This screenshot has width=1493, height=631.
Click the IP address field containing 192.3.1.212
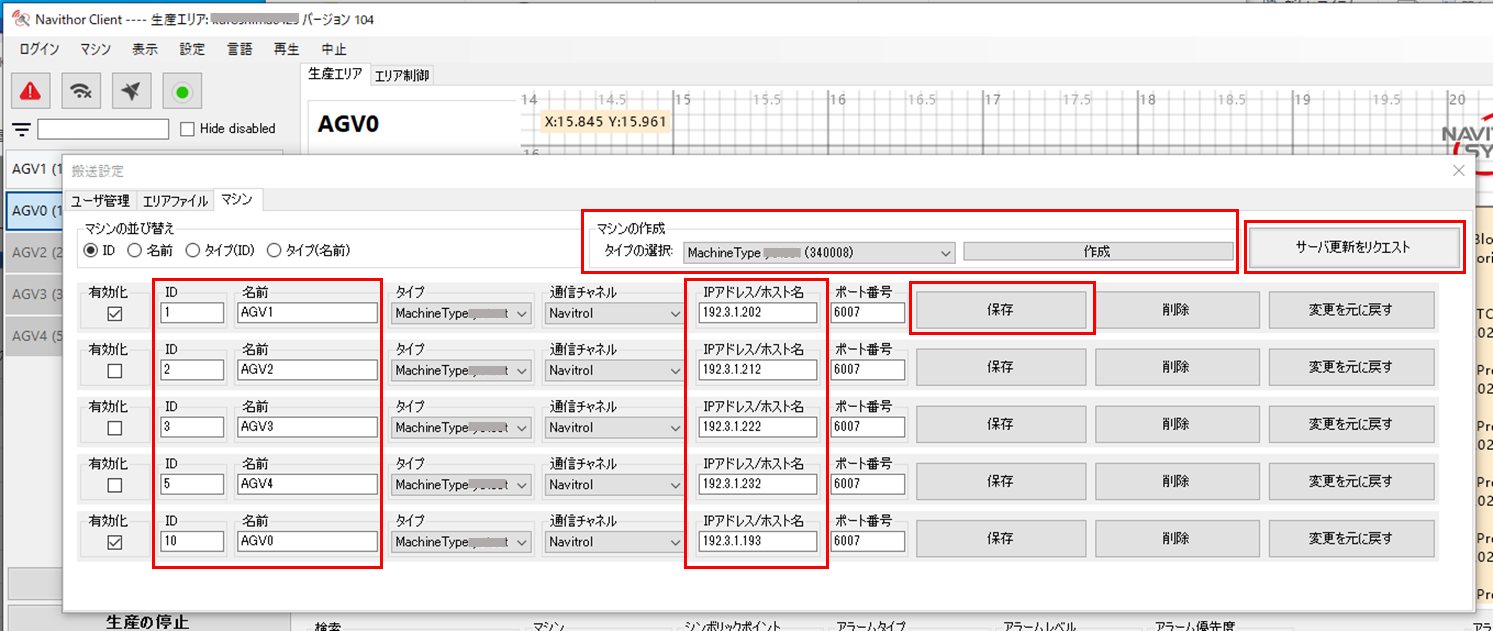[757, 371]
